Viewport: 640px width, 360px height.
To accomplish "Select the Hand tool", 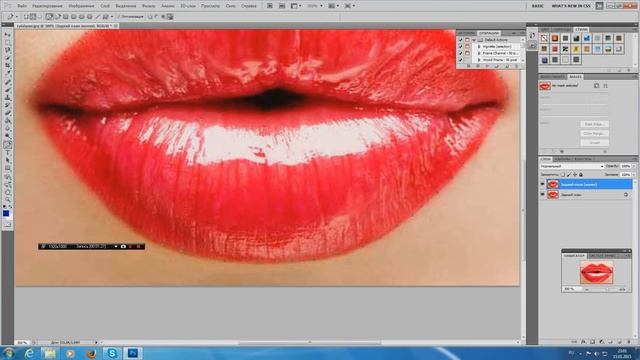I will click(x=8, y=192).
